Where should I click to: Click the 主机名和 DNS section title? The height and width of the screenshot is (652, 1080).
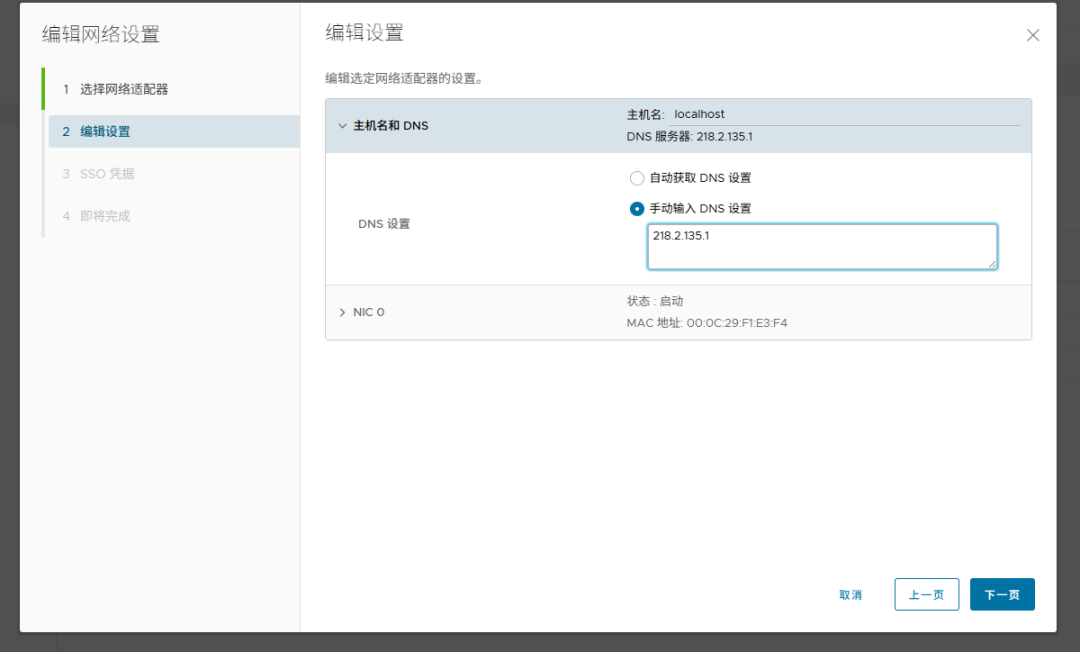click(391, 126)
